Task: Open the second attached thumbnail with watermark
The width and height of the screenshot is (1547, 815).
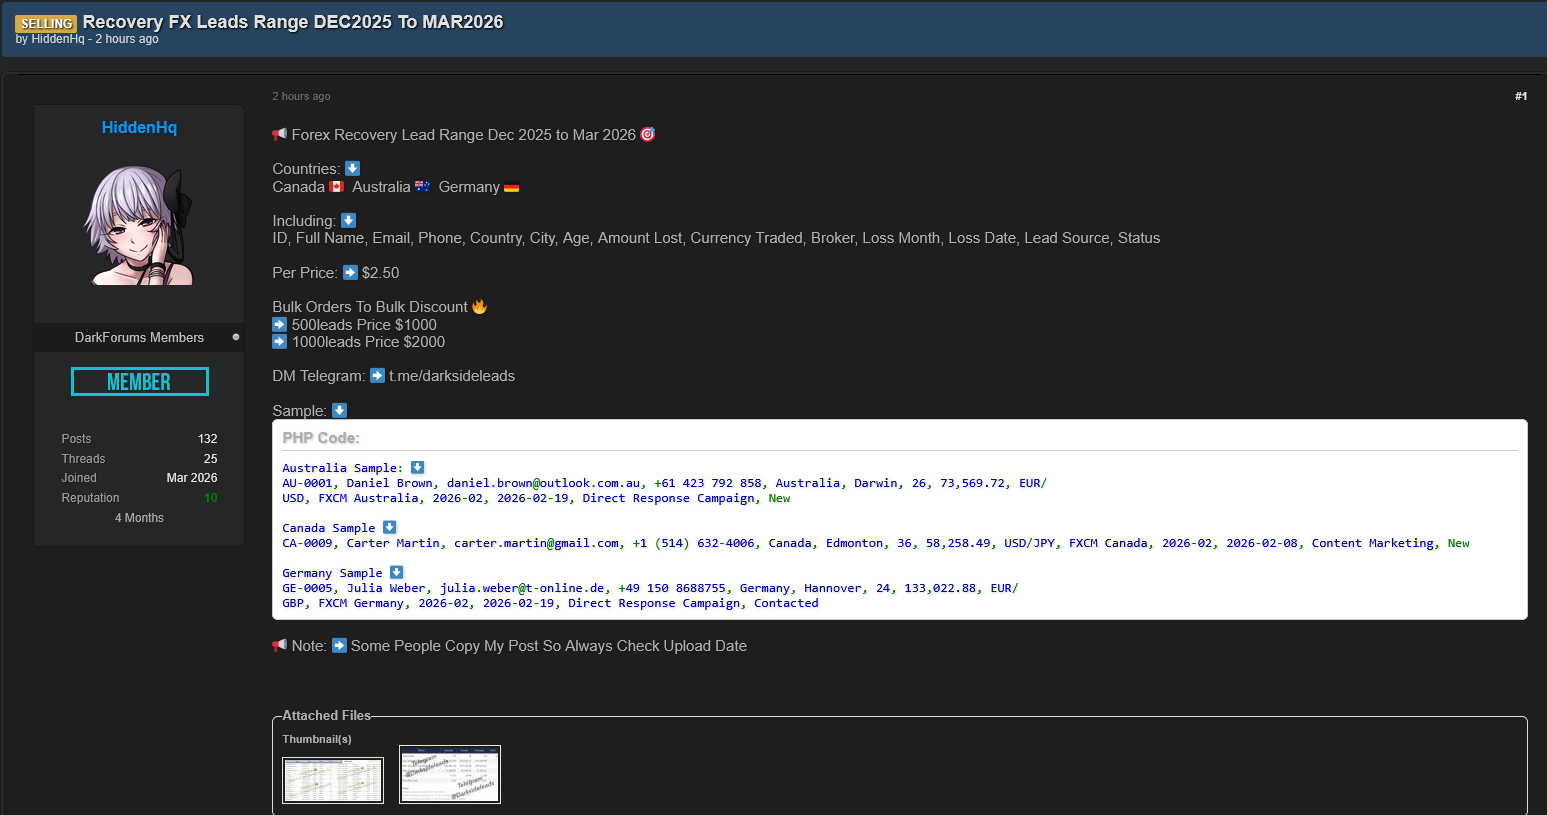Action: tap(450, 774)
